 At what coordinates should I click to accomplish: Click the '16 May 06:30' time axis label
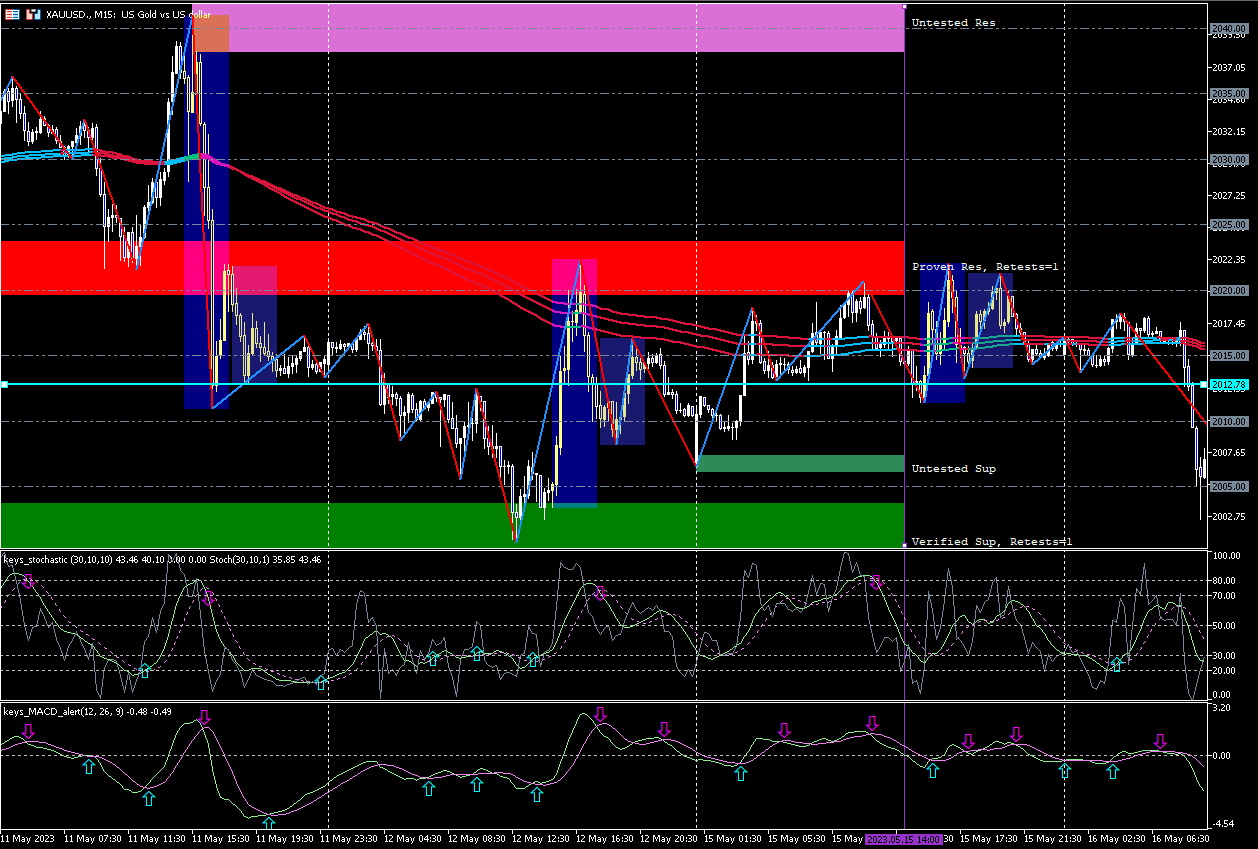coord(1179,839)
